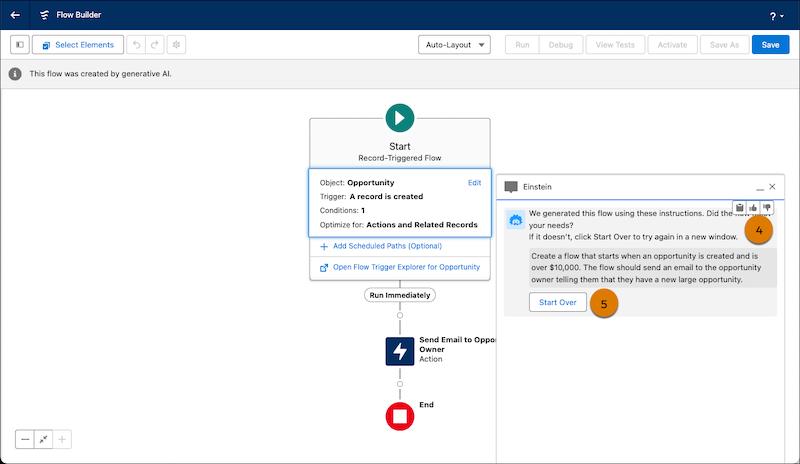Open flow settings gear icon
The image size is (800, 464).
pyautogui.click(x=177, y=45)
